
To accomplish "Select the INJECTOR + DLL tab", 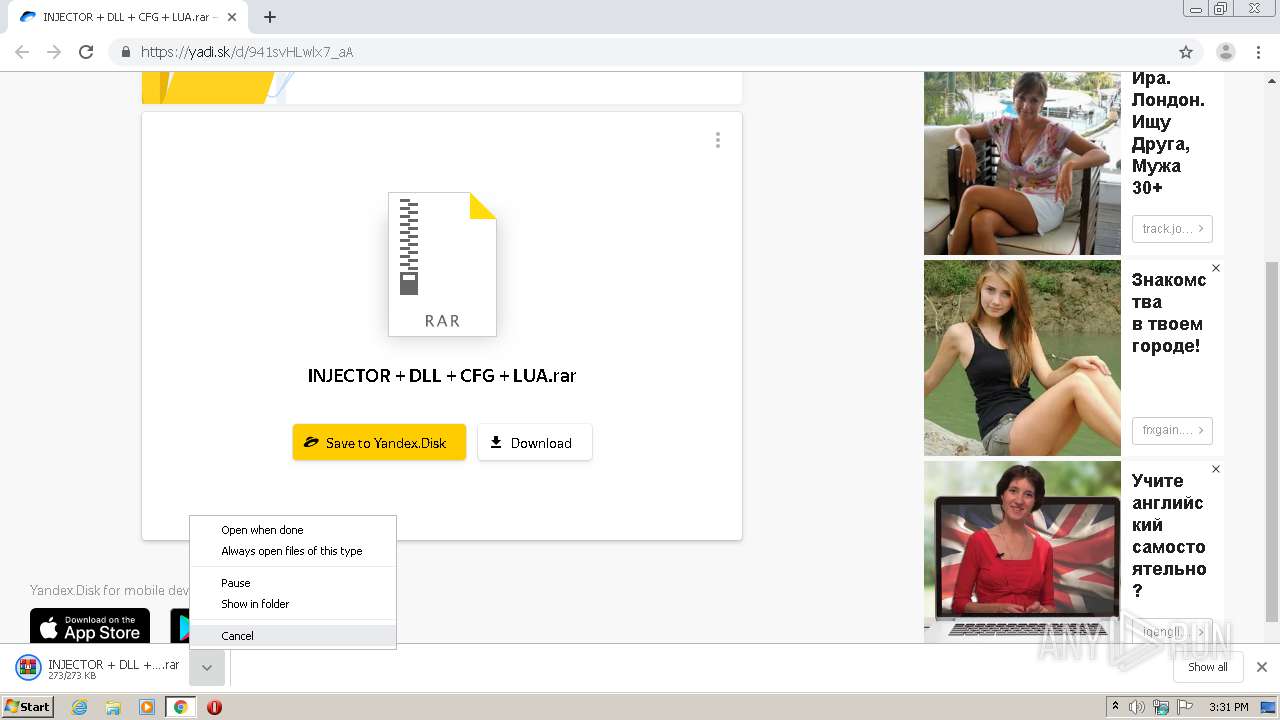I will pyautogui.click(x=126, y=17).
